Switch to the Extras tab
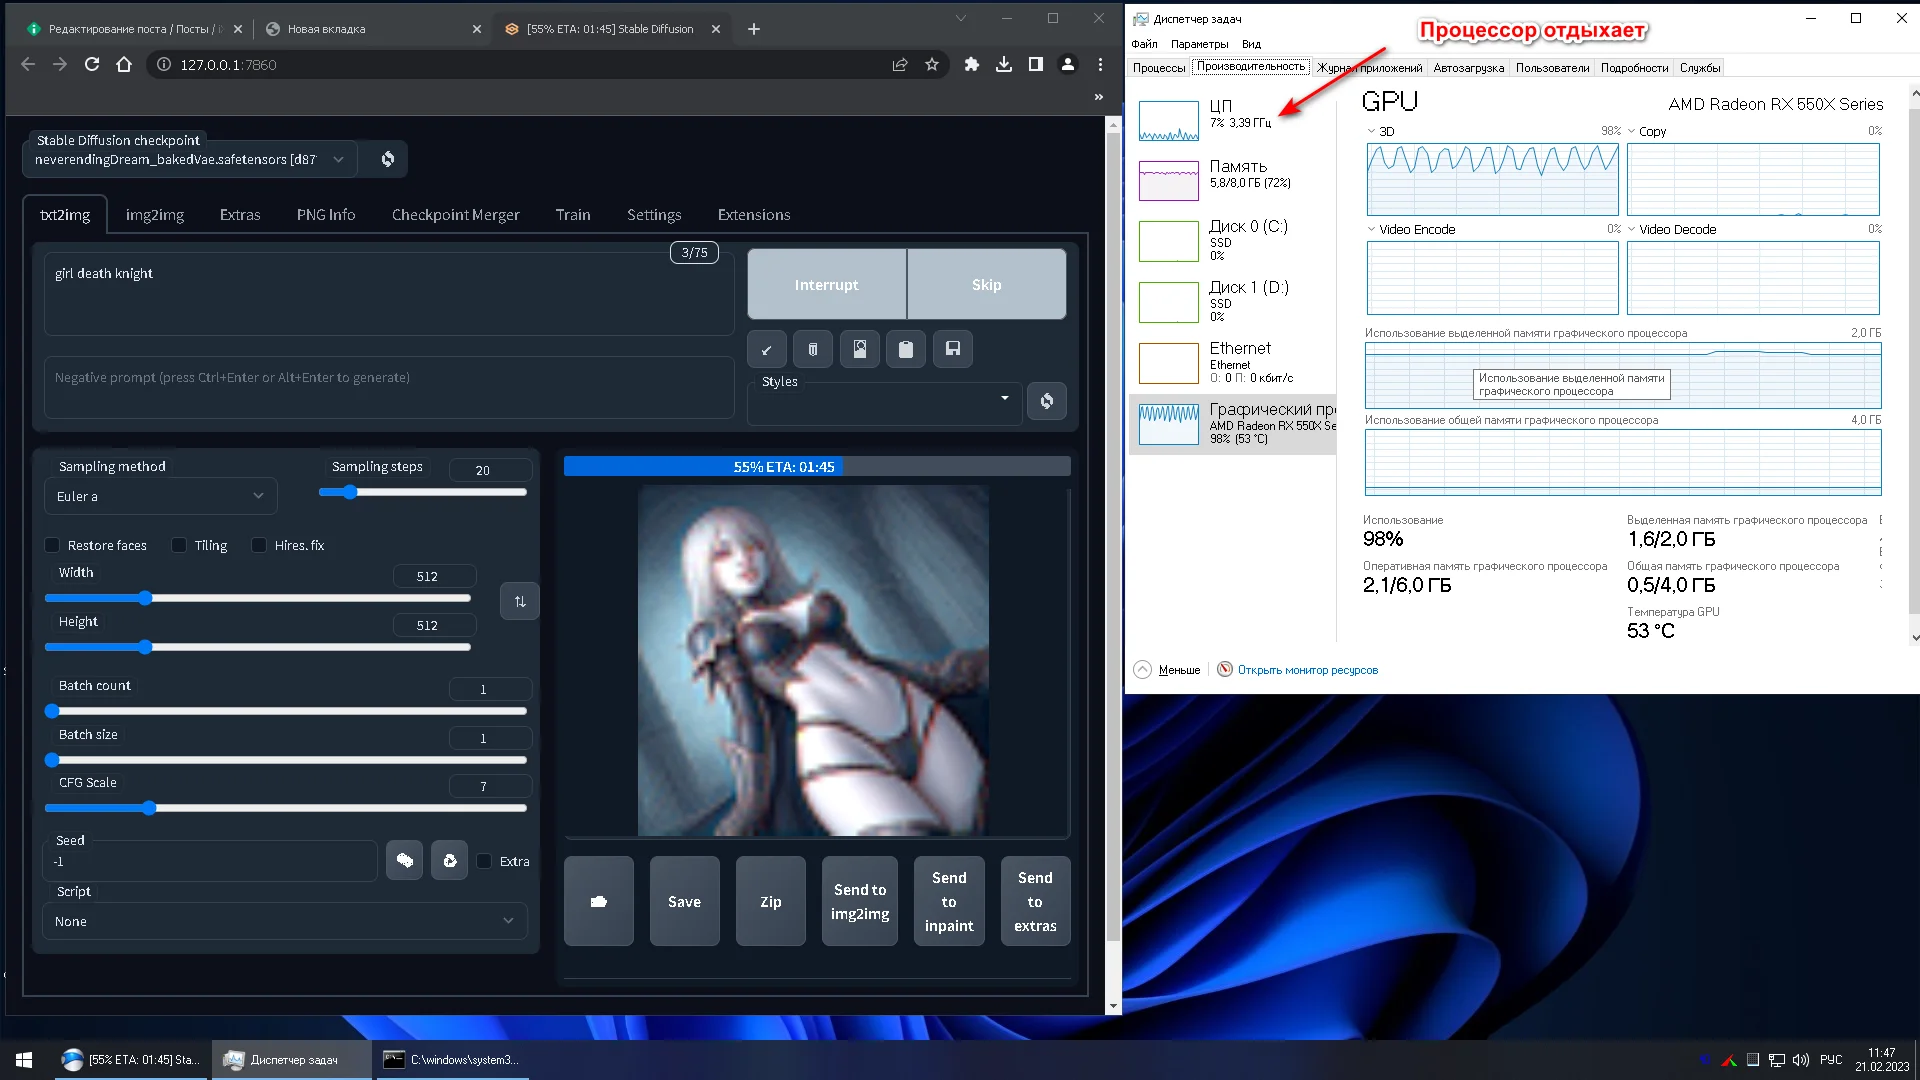Image resolution: width=1920 pixels, height=1080 pixels. [240, 214]
